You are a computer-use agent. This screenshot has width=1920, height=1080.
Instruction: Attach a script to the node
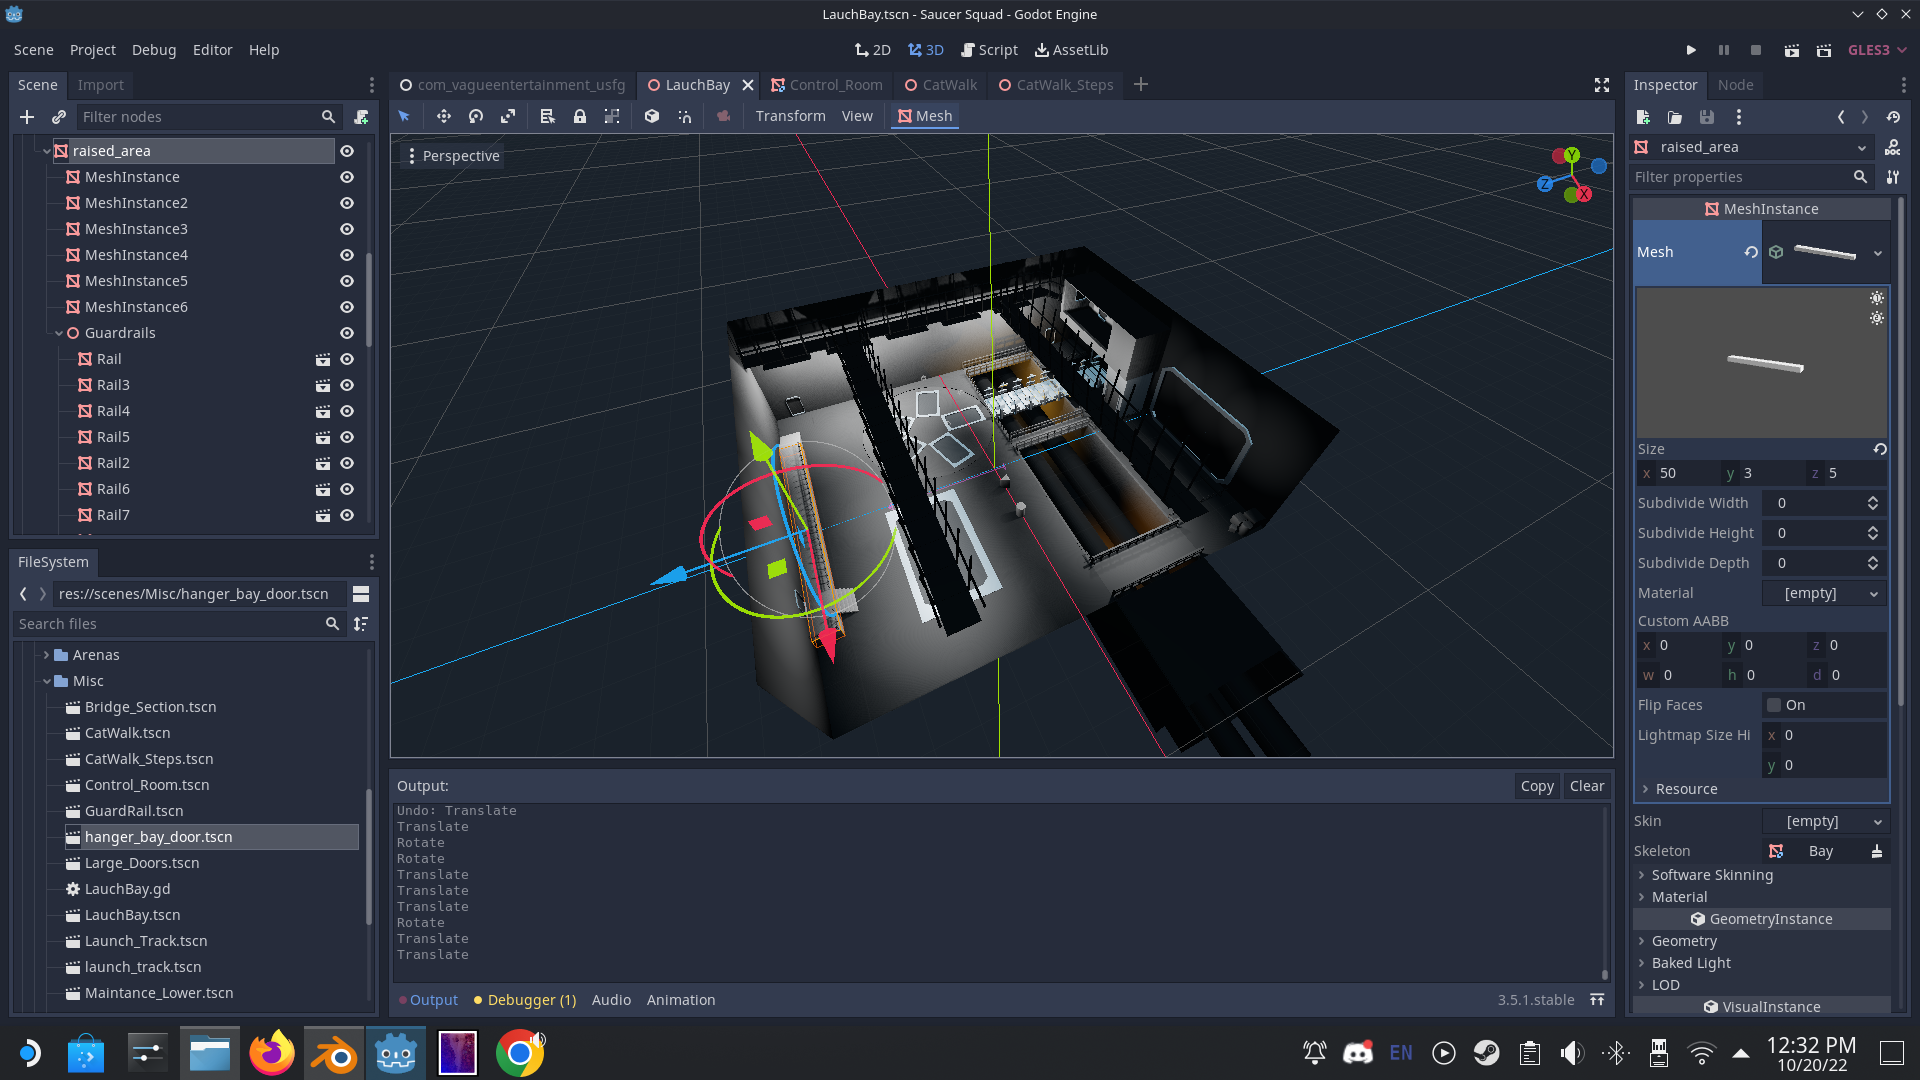361,117
